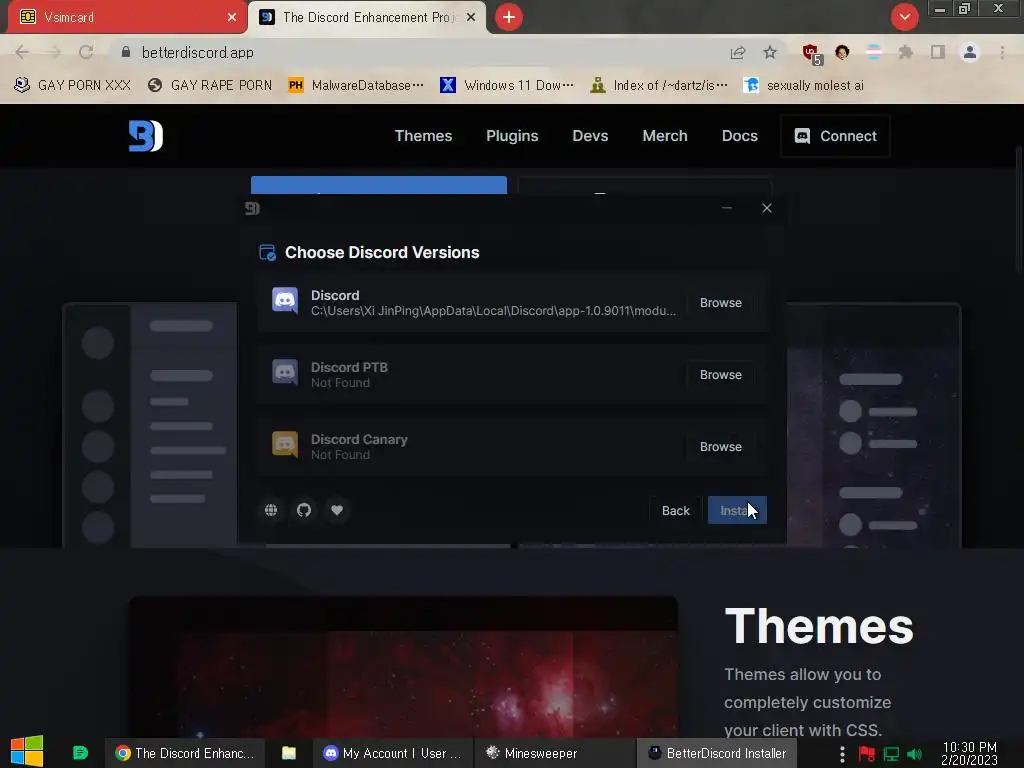Image resolution: width=1024 pixels, height=768 pixels.
Task: Open the Docs navigation link
Action: coord(740,136)
